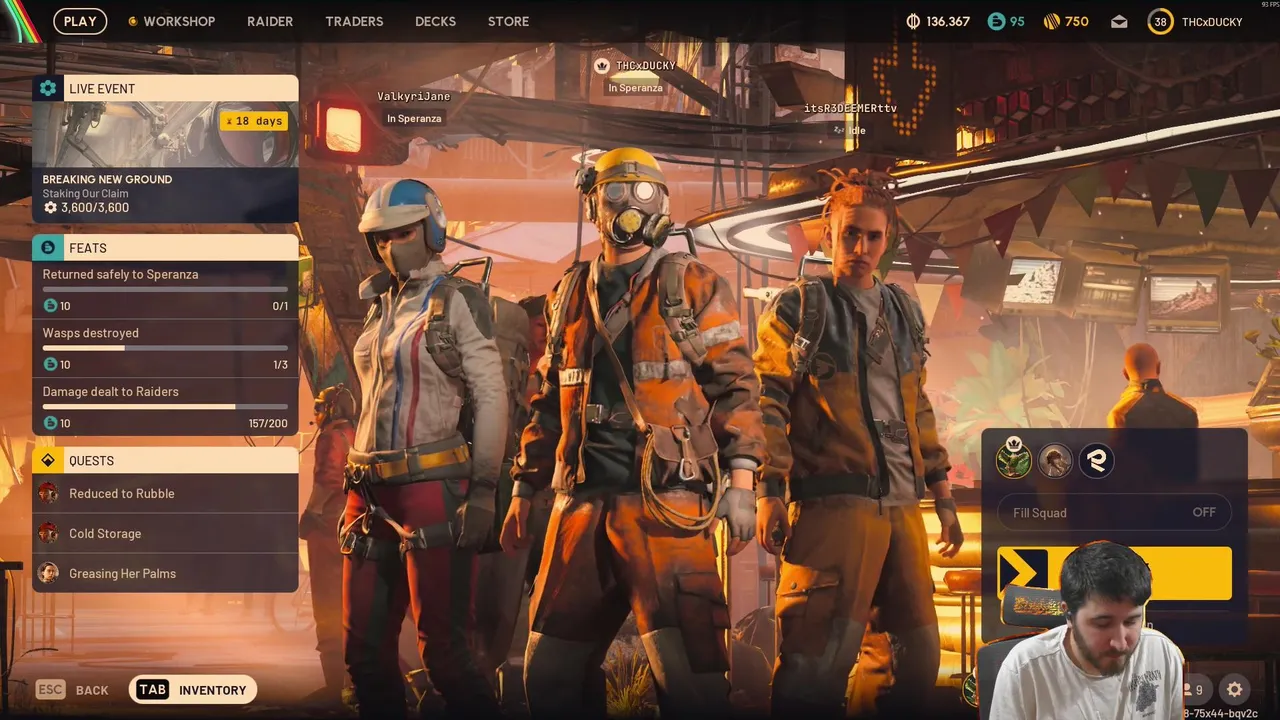Viewport: 1280px width, 720px height.
Task: Click the teal Cred currency icon beside 95
Action: [996, 21]
